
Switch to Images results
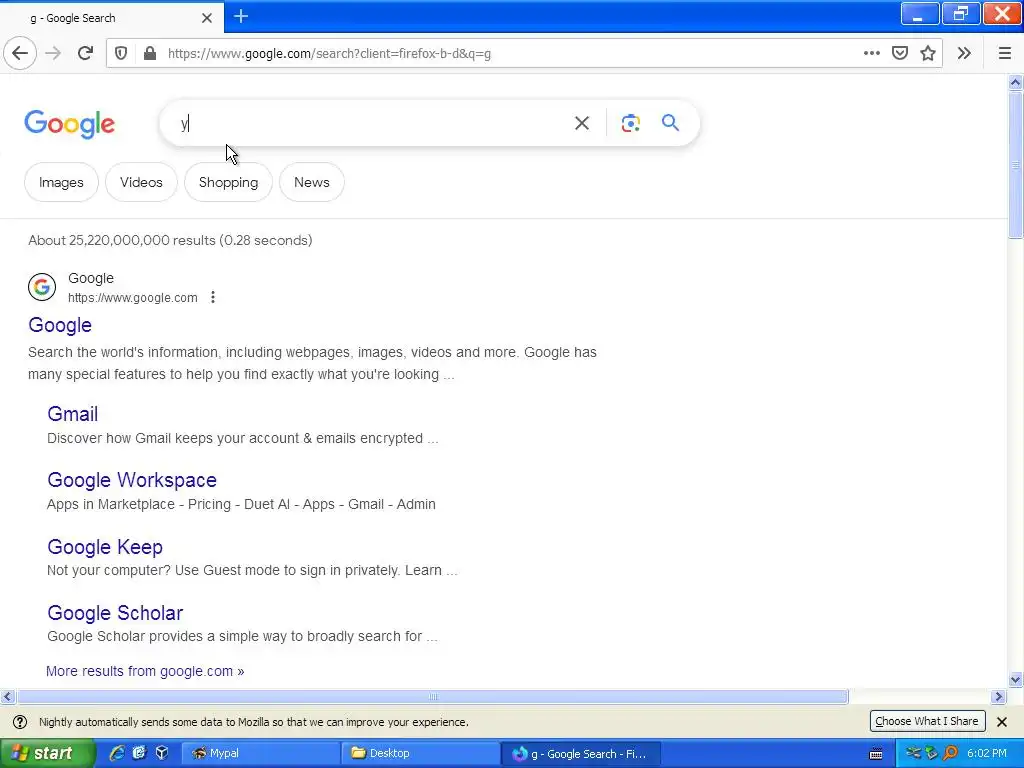(61, 182)
